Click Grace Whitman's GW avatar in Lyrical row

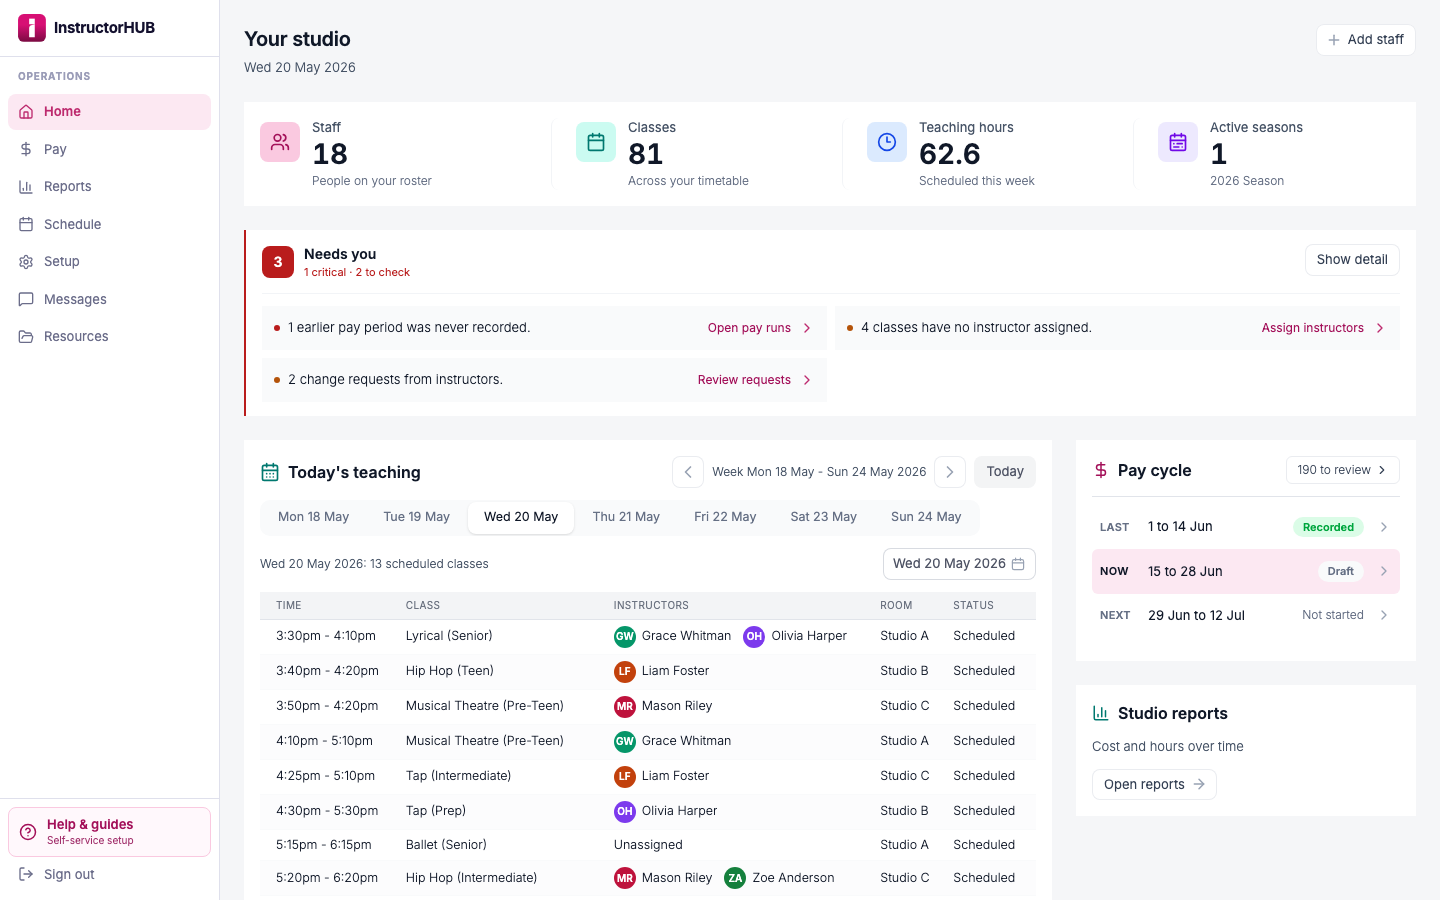pyautogui.click(x=625, y=636)
